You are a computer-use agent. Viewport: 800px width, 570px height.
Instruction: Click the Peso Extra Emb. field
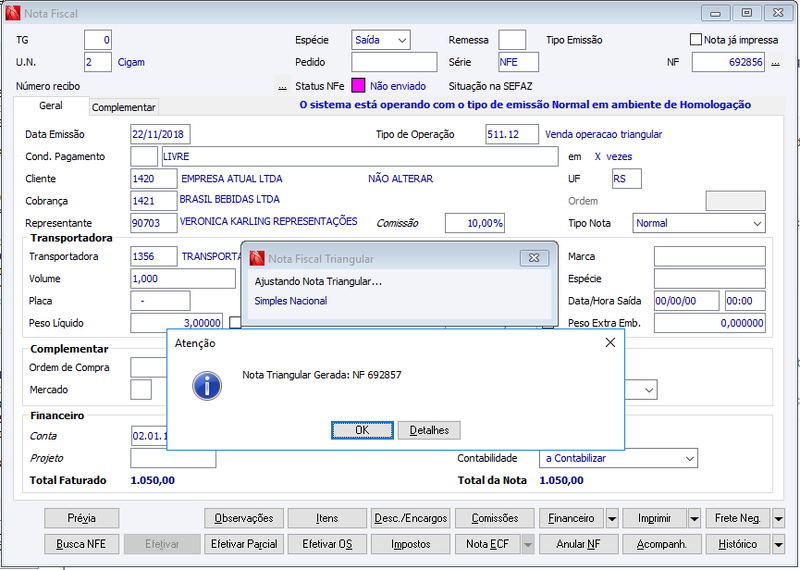point(710,323)
